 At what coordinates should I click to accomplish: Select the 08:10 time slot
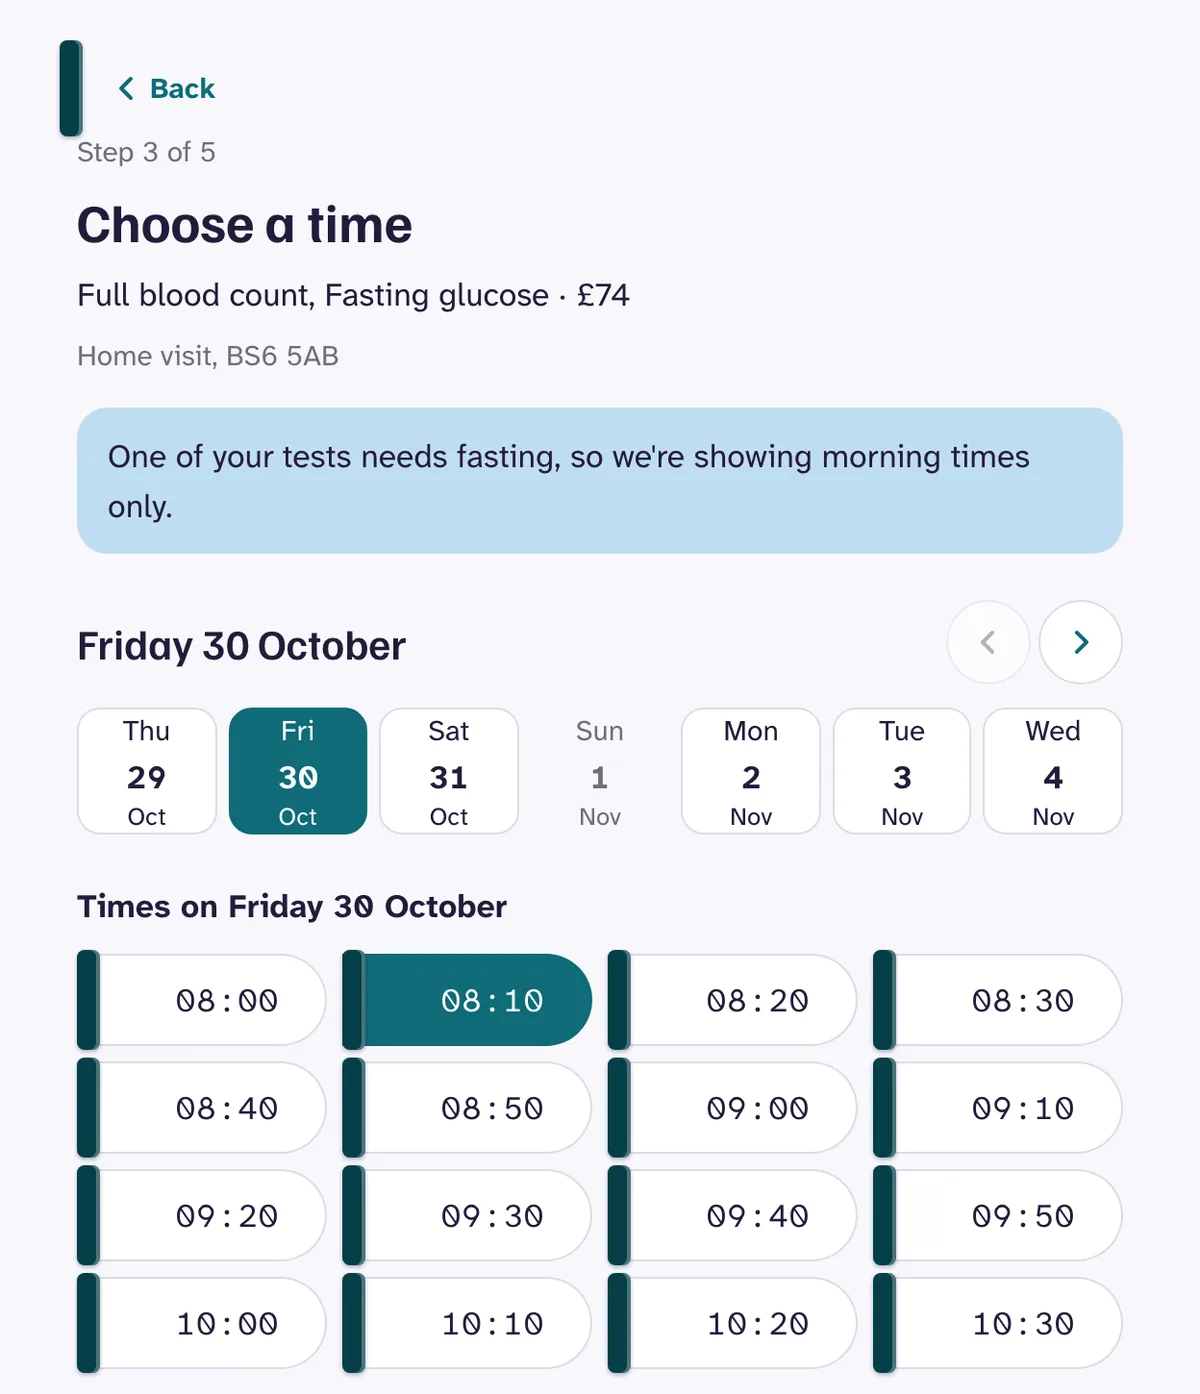[x=467, y=1000]
